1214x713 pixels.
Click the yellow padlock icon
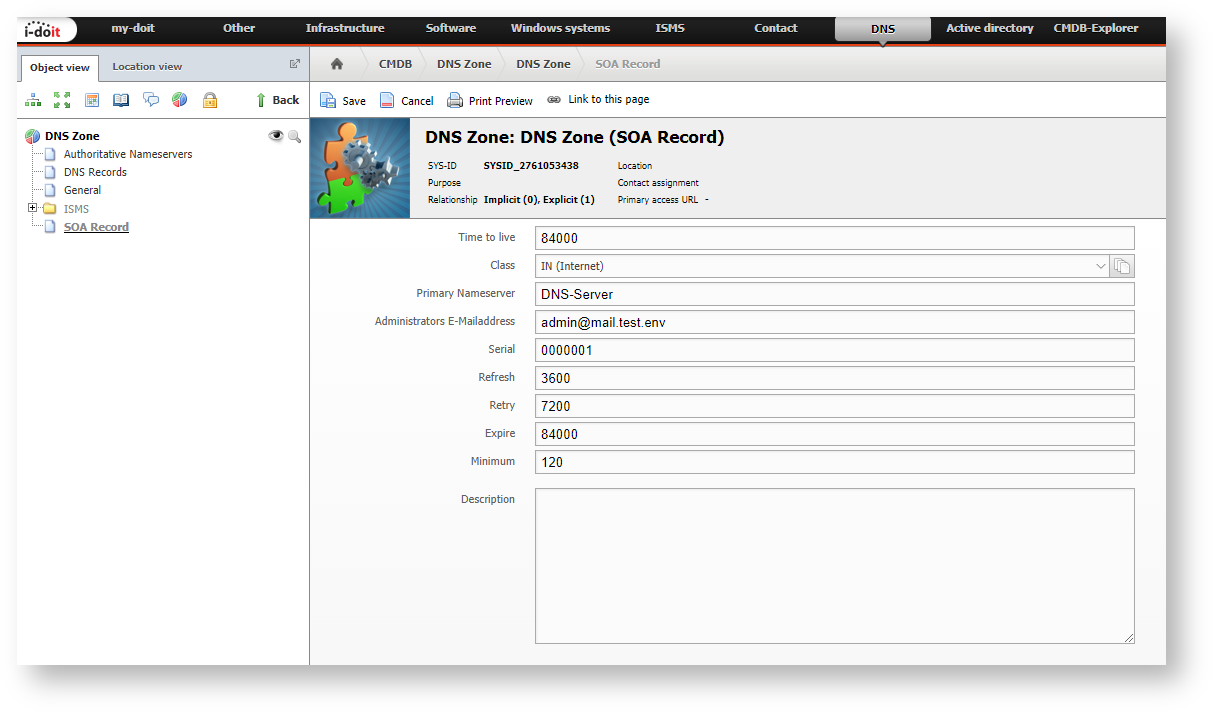210,100
